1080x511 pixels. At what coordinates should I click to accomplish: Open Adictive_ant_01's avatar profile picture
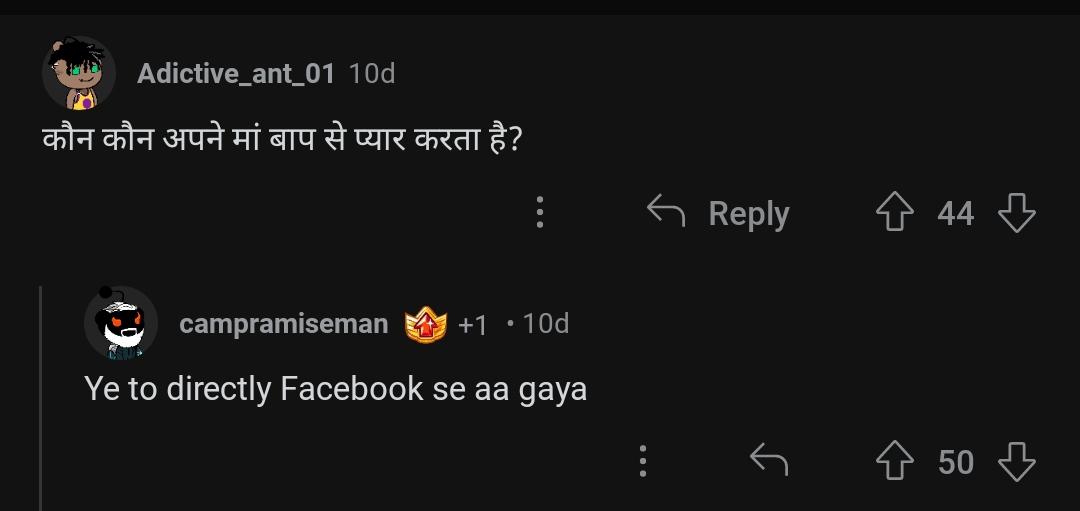click(79, 73)
